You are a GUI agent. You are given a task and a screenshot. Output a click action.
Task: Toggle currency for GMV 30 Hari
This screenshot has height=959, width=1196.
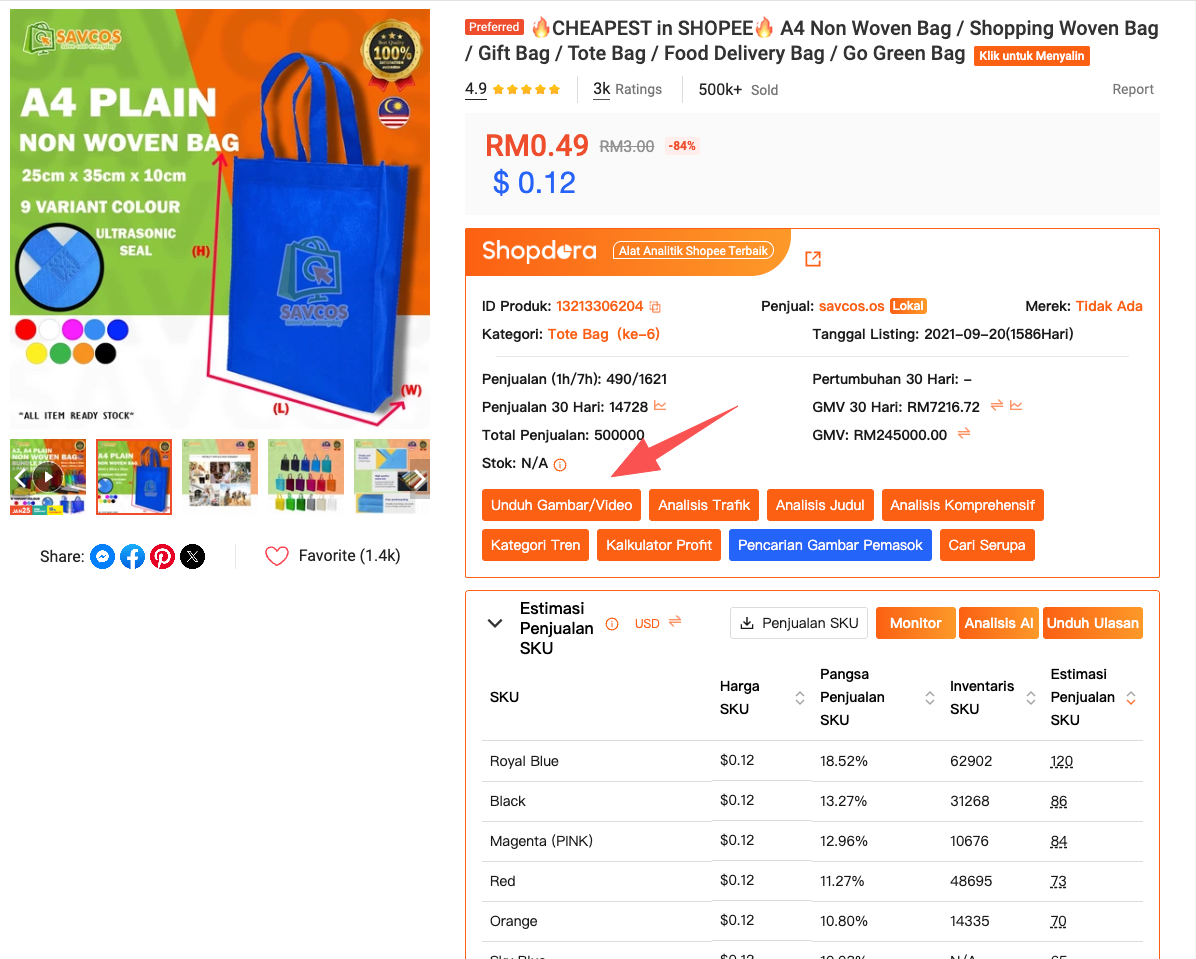[x=996, y=406]
